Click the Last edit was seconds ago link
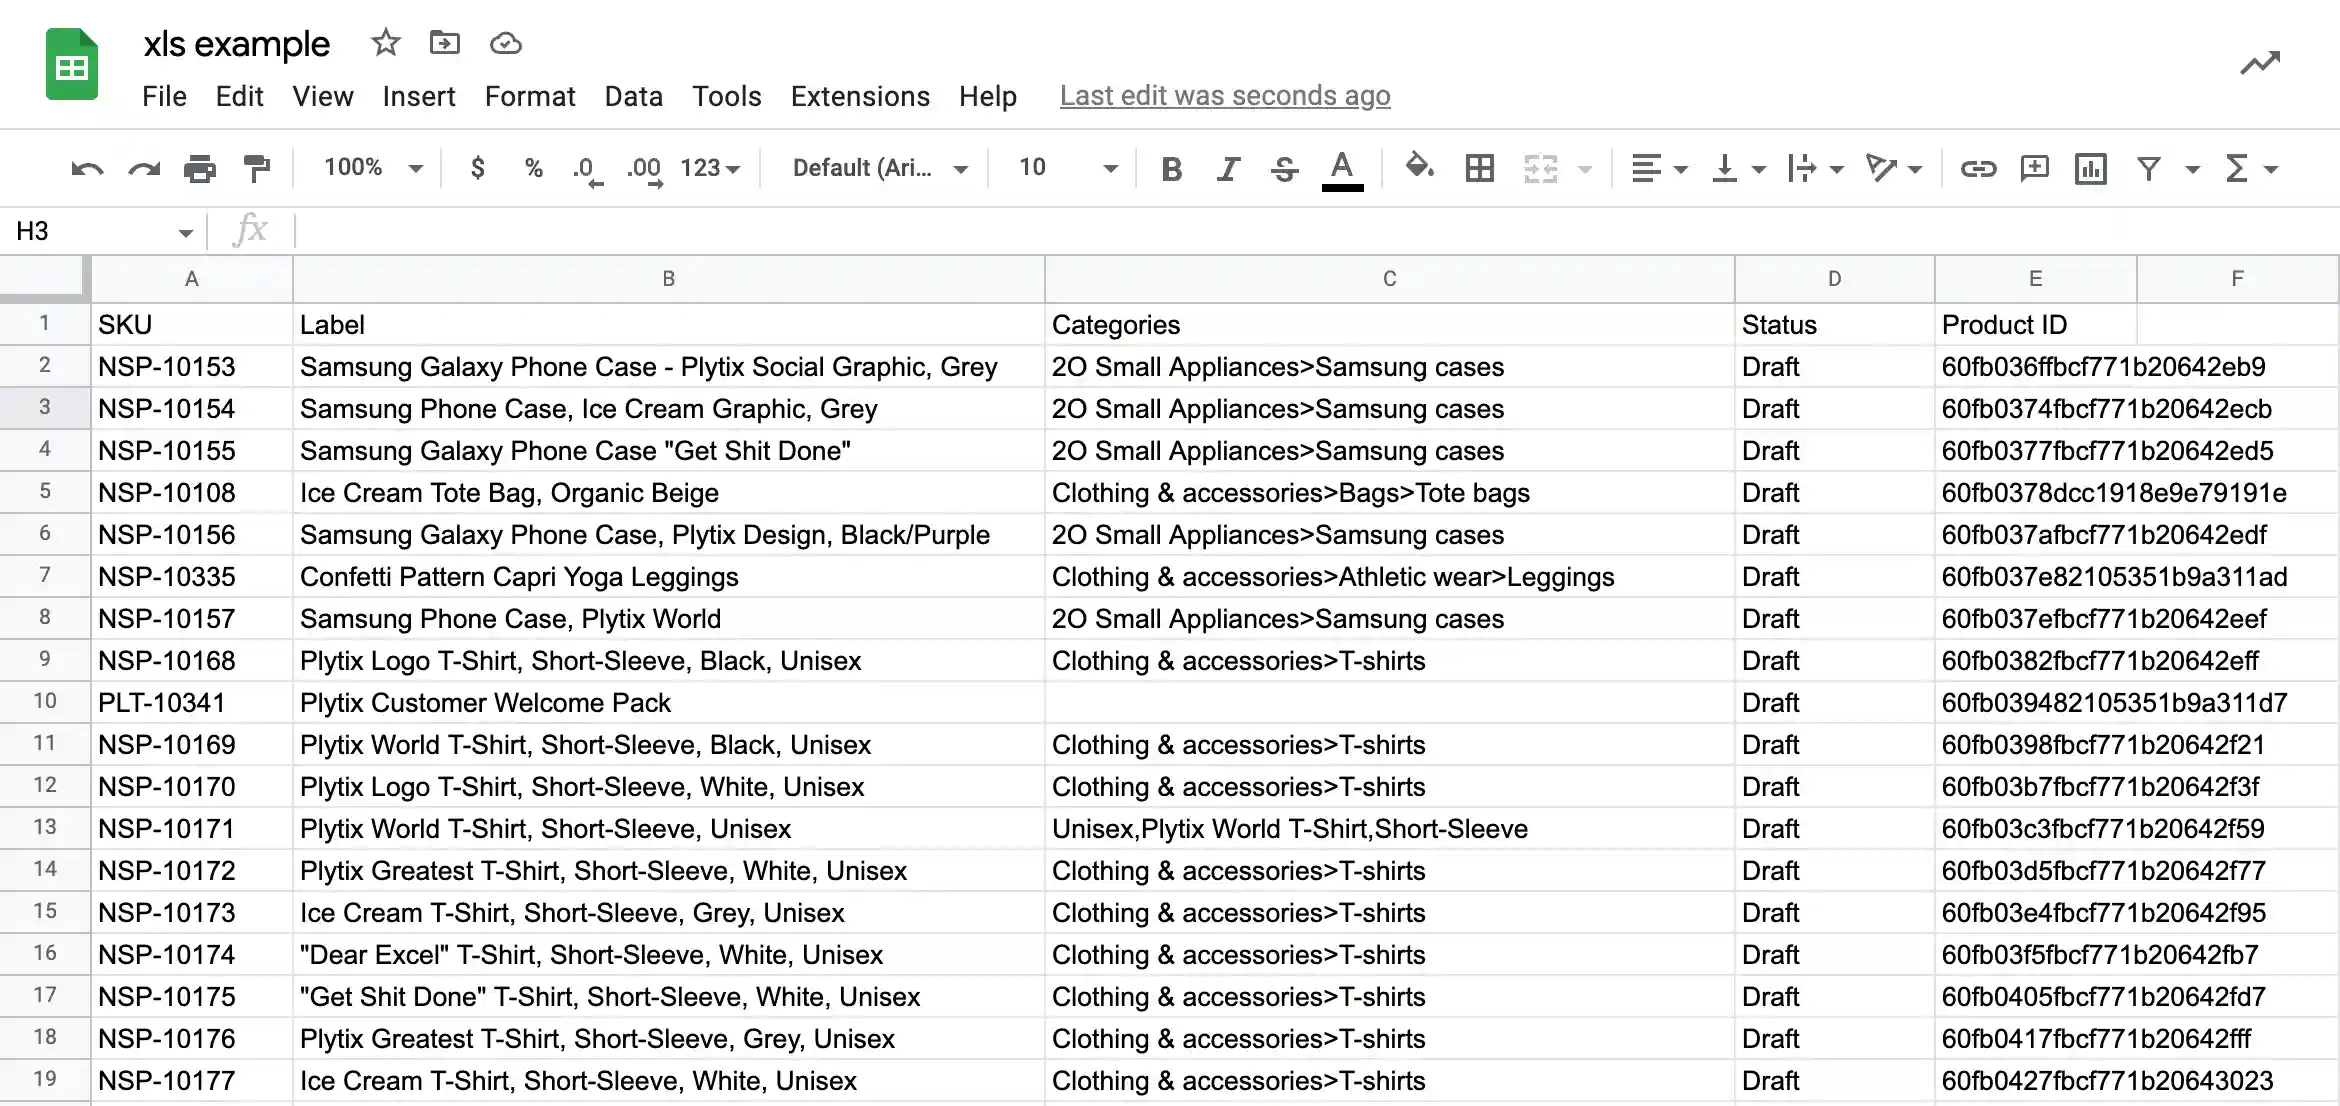This screenshot has height=1106, width=2340. point(1225,96)
